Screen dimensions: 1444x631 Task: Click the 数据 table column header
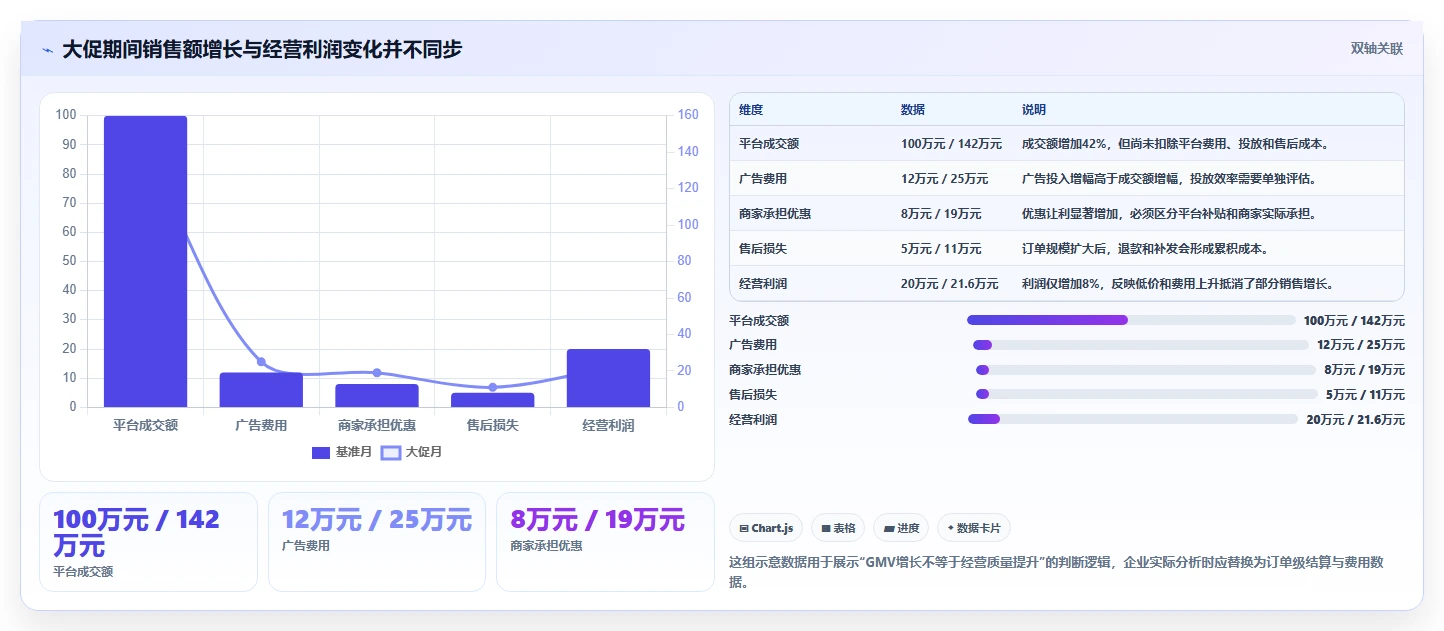913,110
